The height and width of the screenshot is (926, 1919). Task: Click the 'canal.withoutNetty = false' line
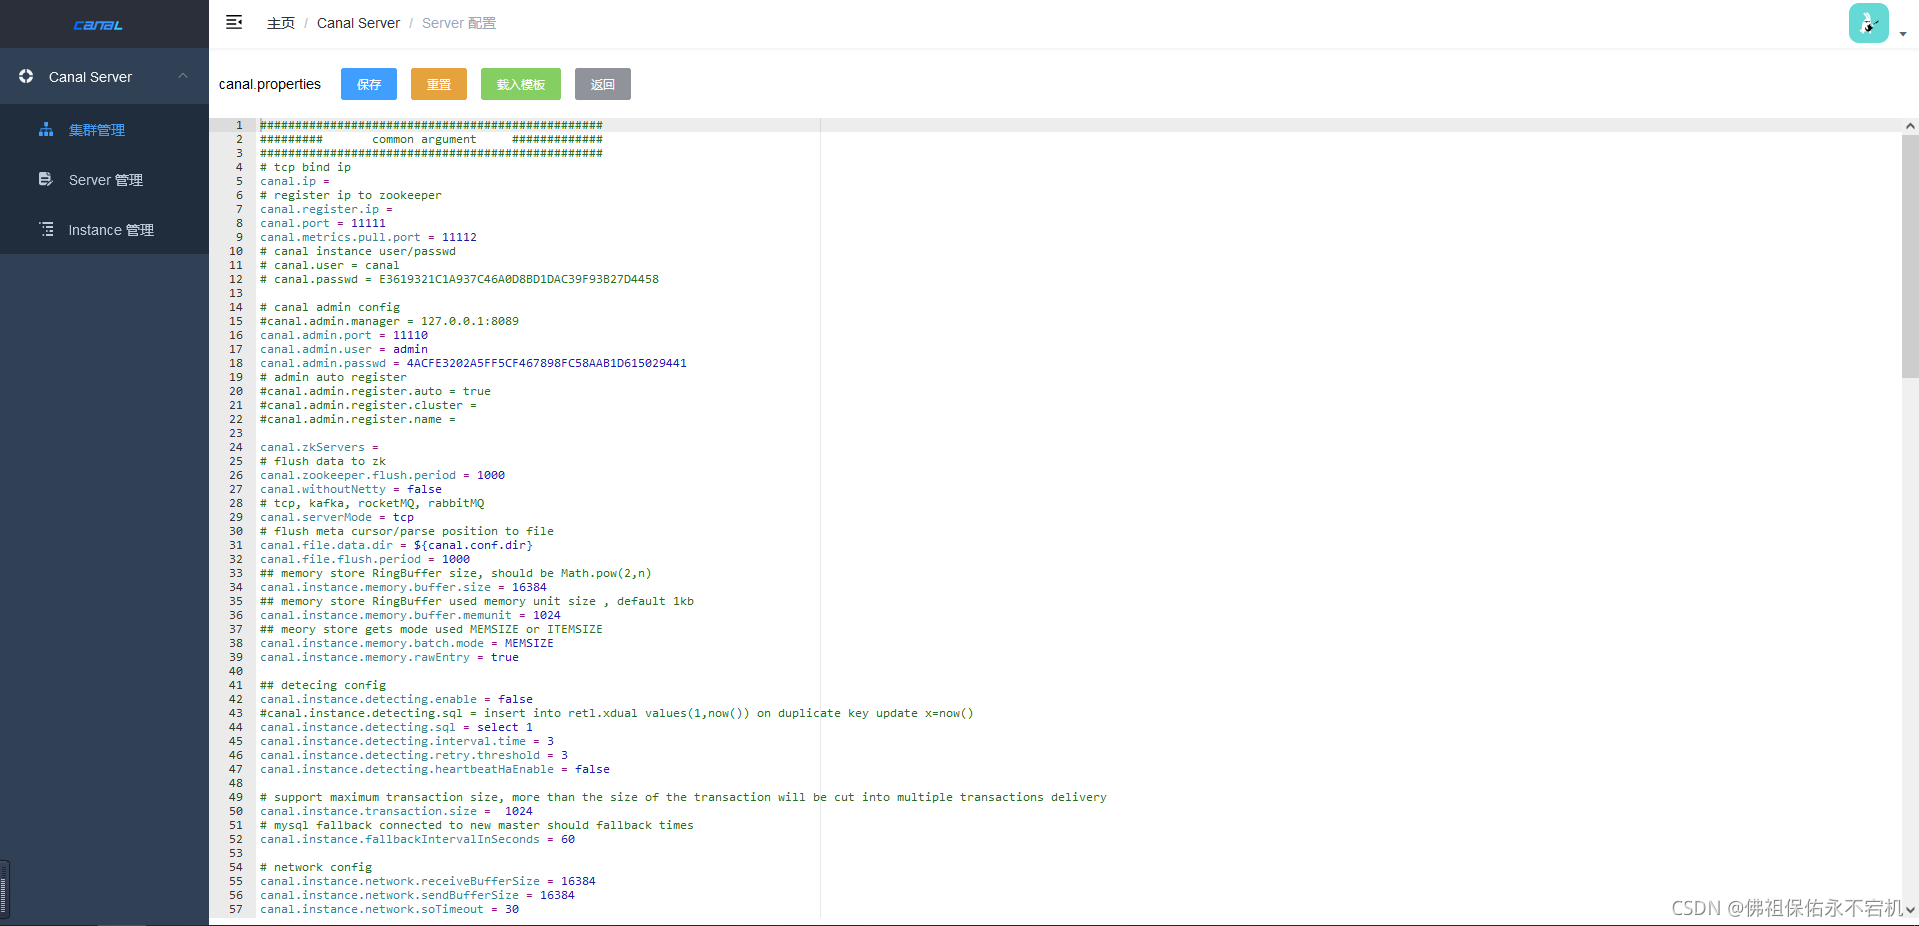coord(351,489)
